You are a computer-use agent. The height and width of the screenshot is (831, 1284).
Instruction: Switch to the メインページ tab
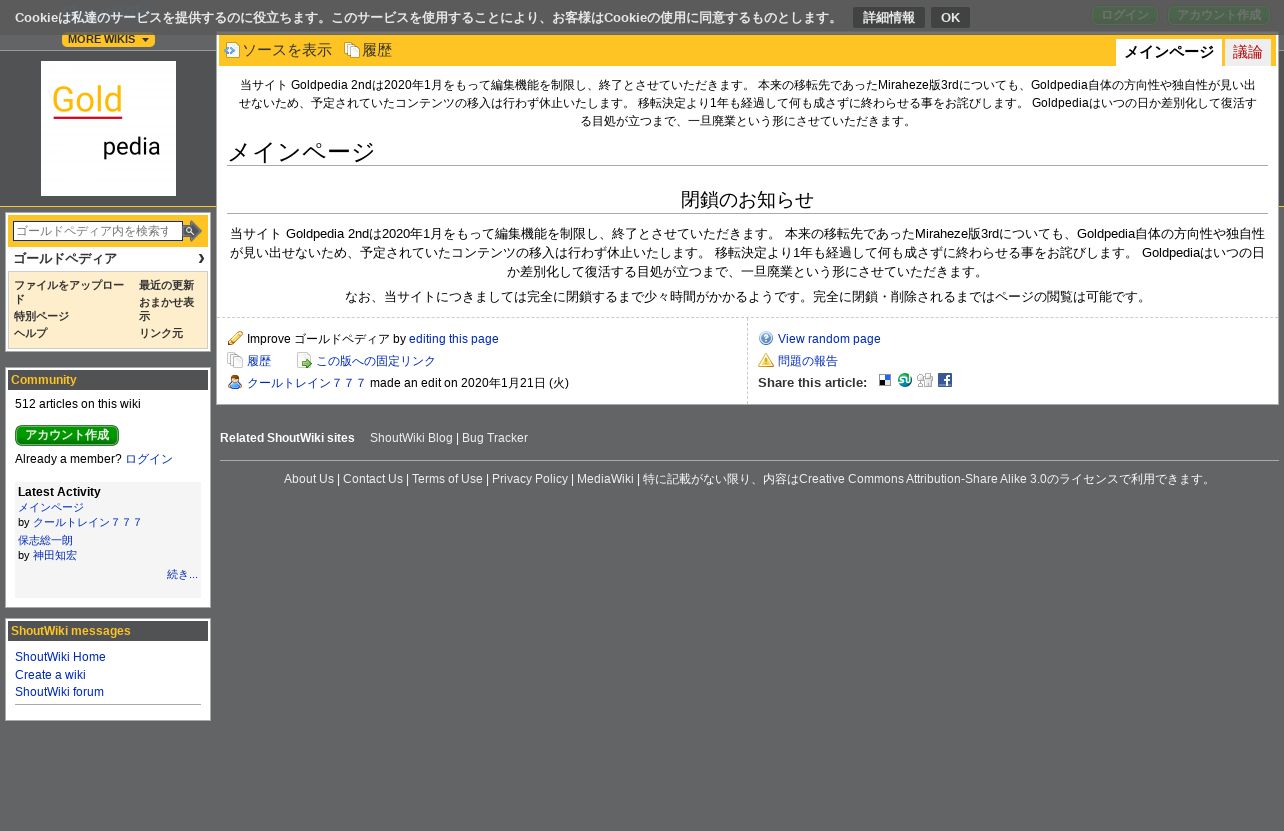click(x=1169, y=53)
